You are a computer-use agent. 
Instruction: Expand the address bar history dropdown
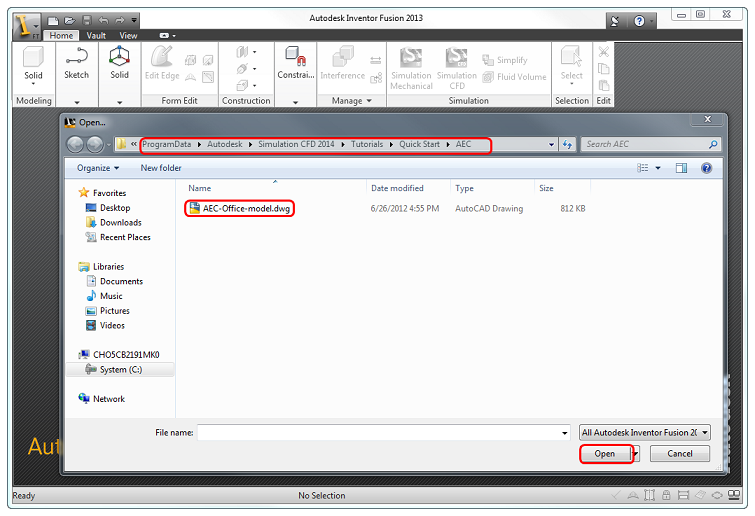click(551, 144)
